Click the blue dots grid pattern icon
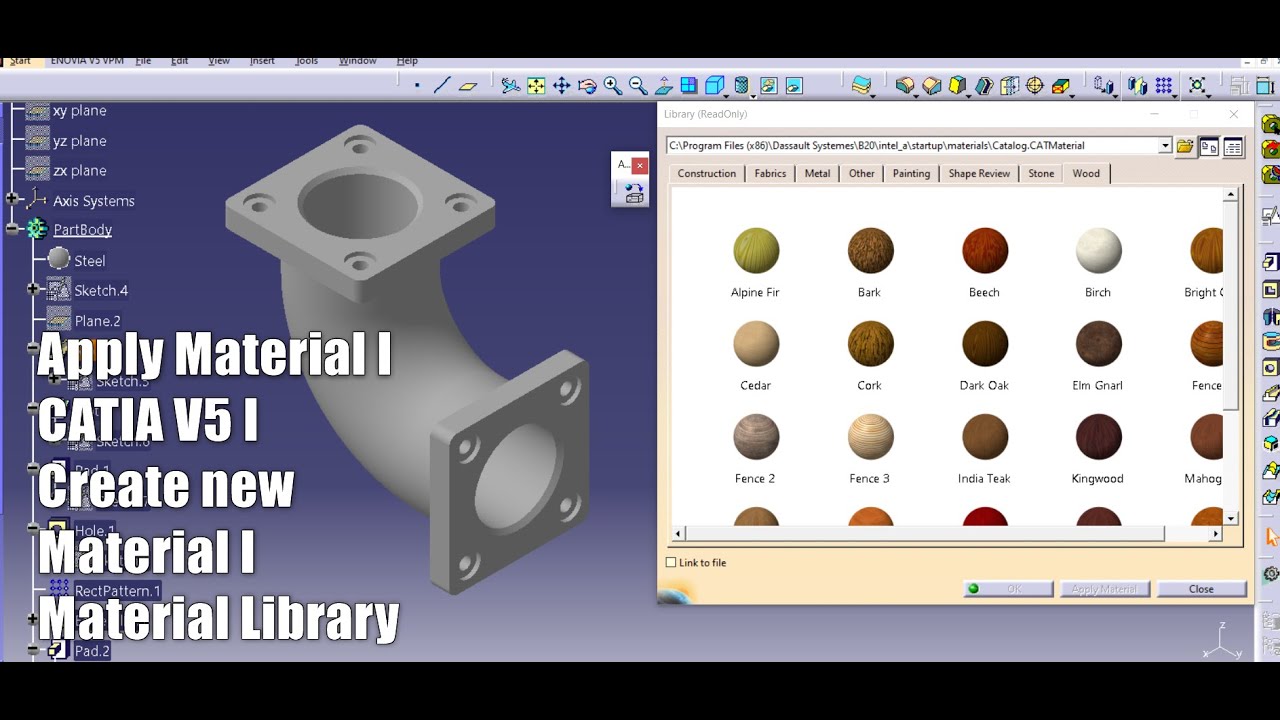1280x720 pixels. (1164, 86)
